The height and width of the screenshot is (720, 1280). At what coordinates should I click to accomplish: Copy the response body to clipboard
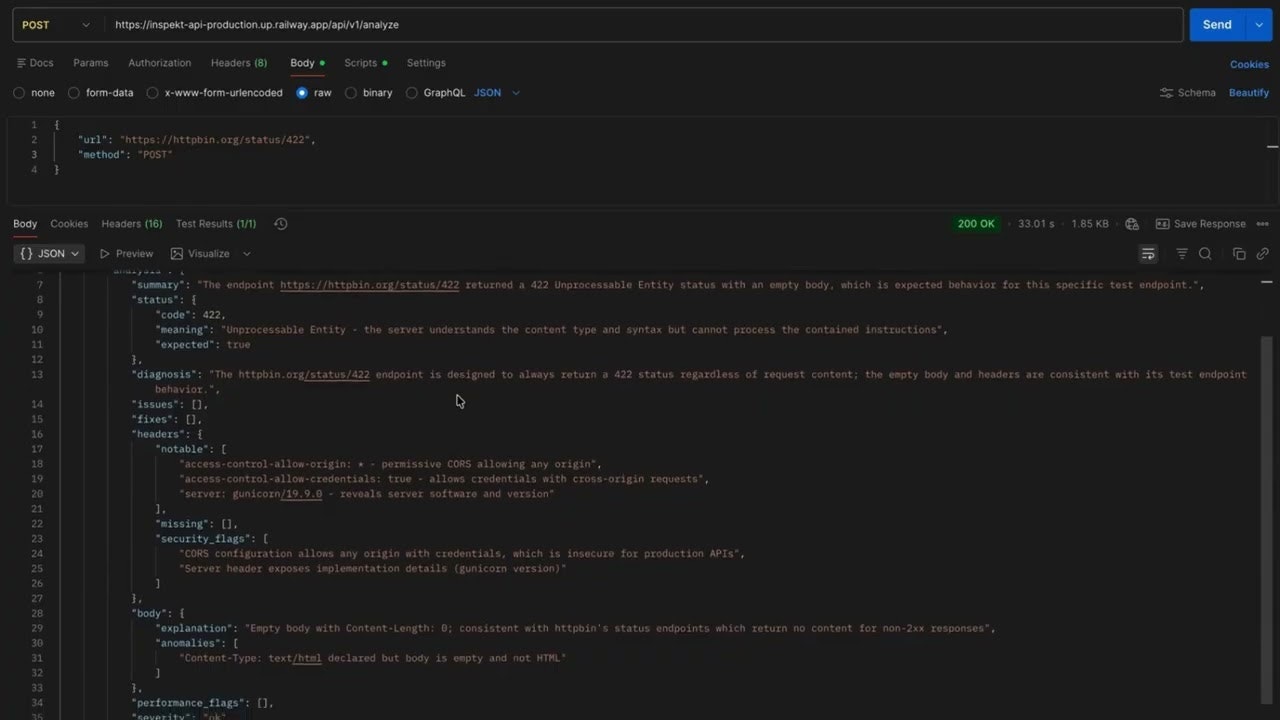pos(1239,254)
